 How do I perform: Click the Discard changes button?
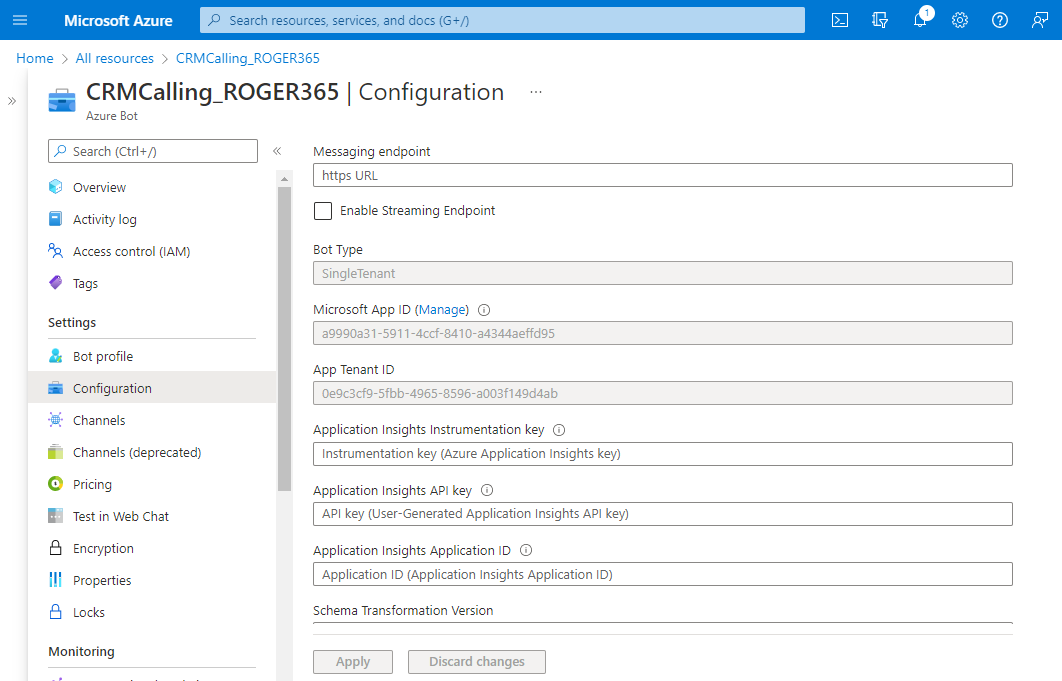click(x=476, y=662)
